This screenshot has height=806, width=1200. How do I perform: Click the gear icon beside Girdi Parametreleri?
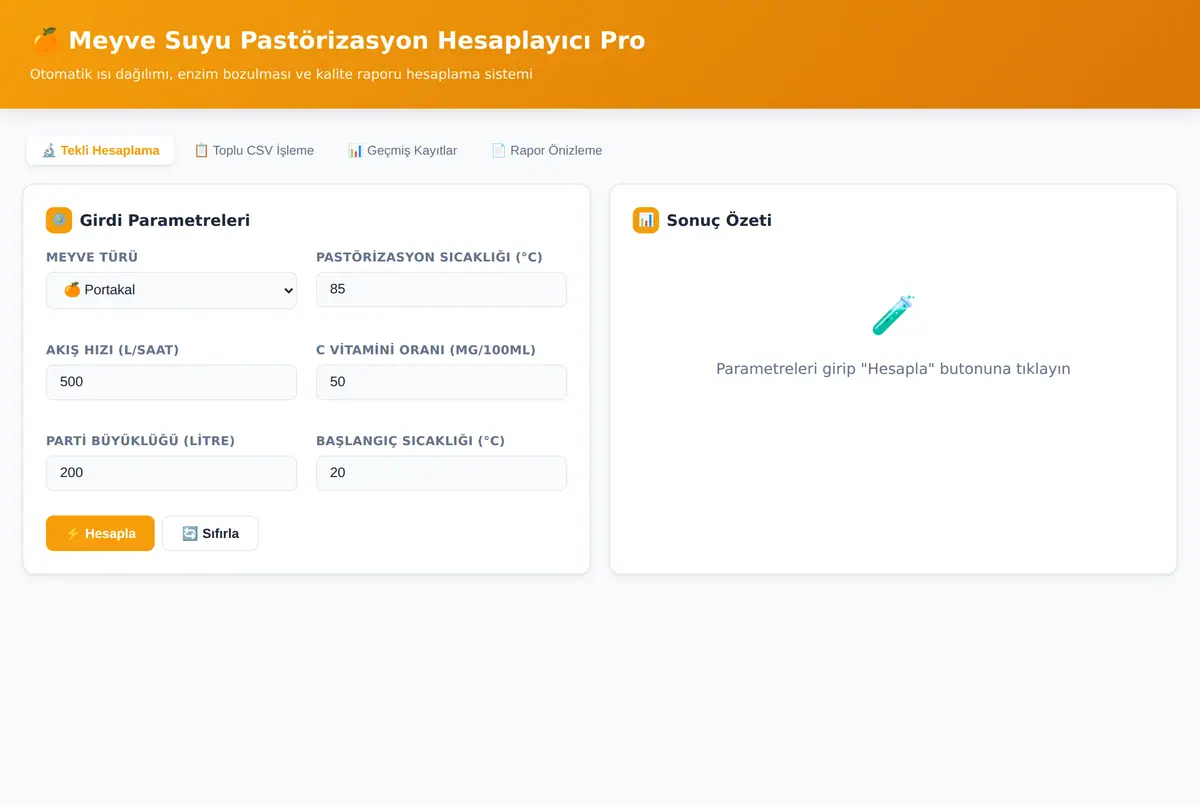click(59, 220)
